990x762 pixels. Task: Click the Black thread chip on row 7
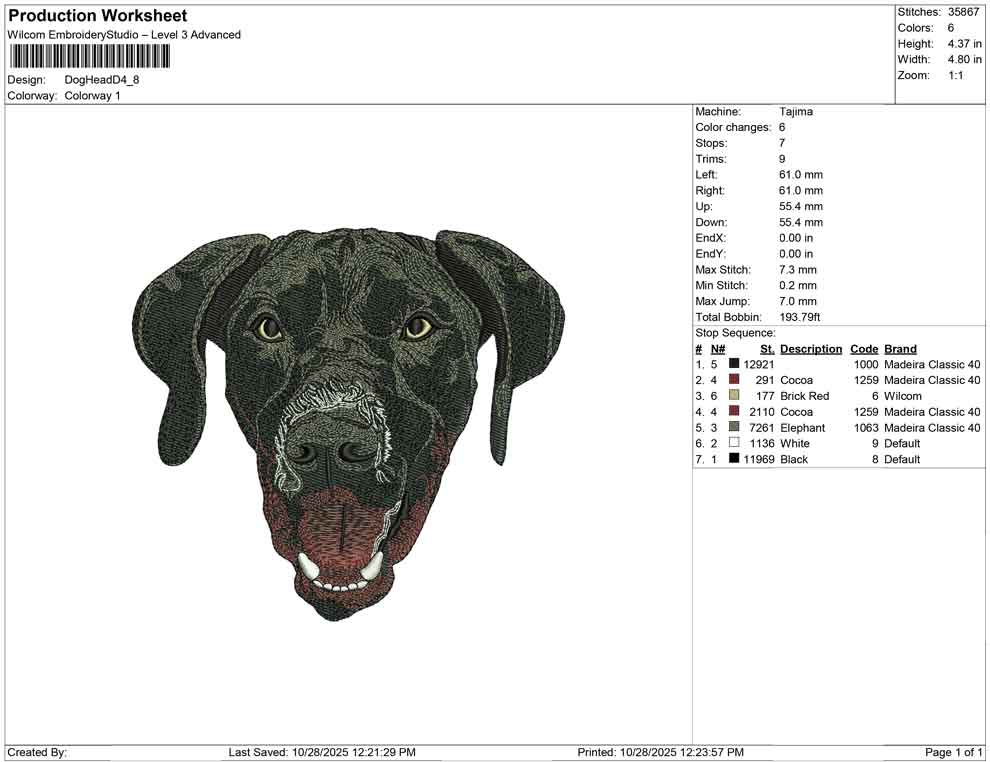click(x=732, y=459)
